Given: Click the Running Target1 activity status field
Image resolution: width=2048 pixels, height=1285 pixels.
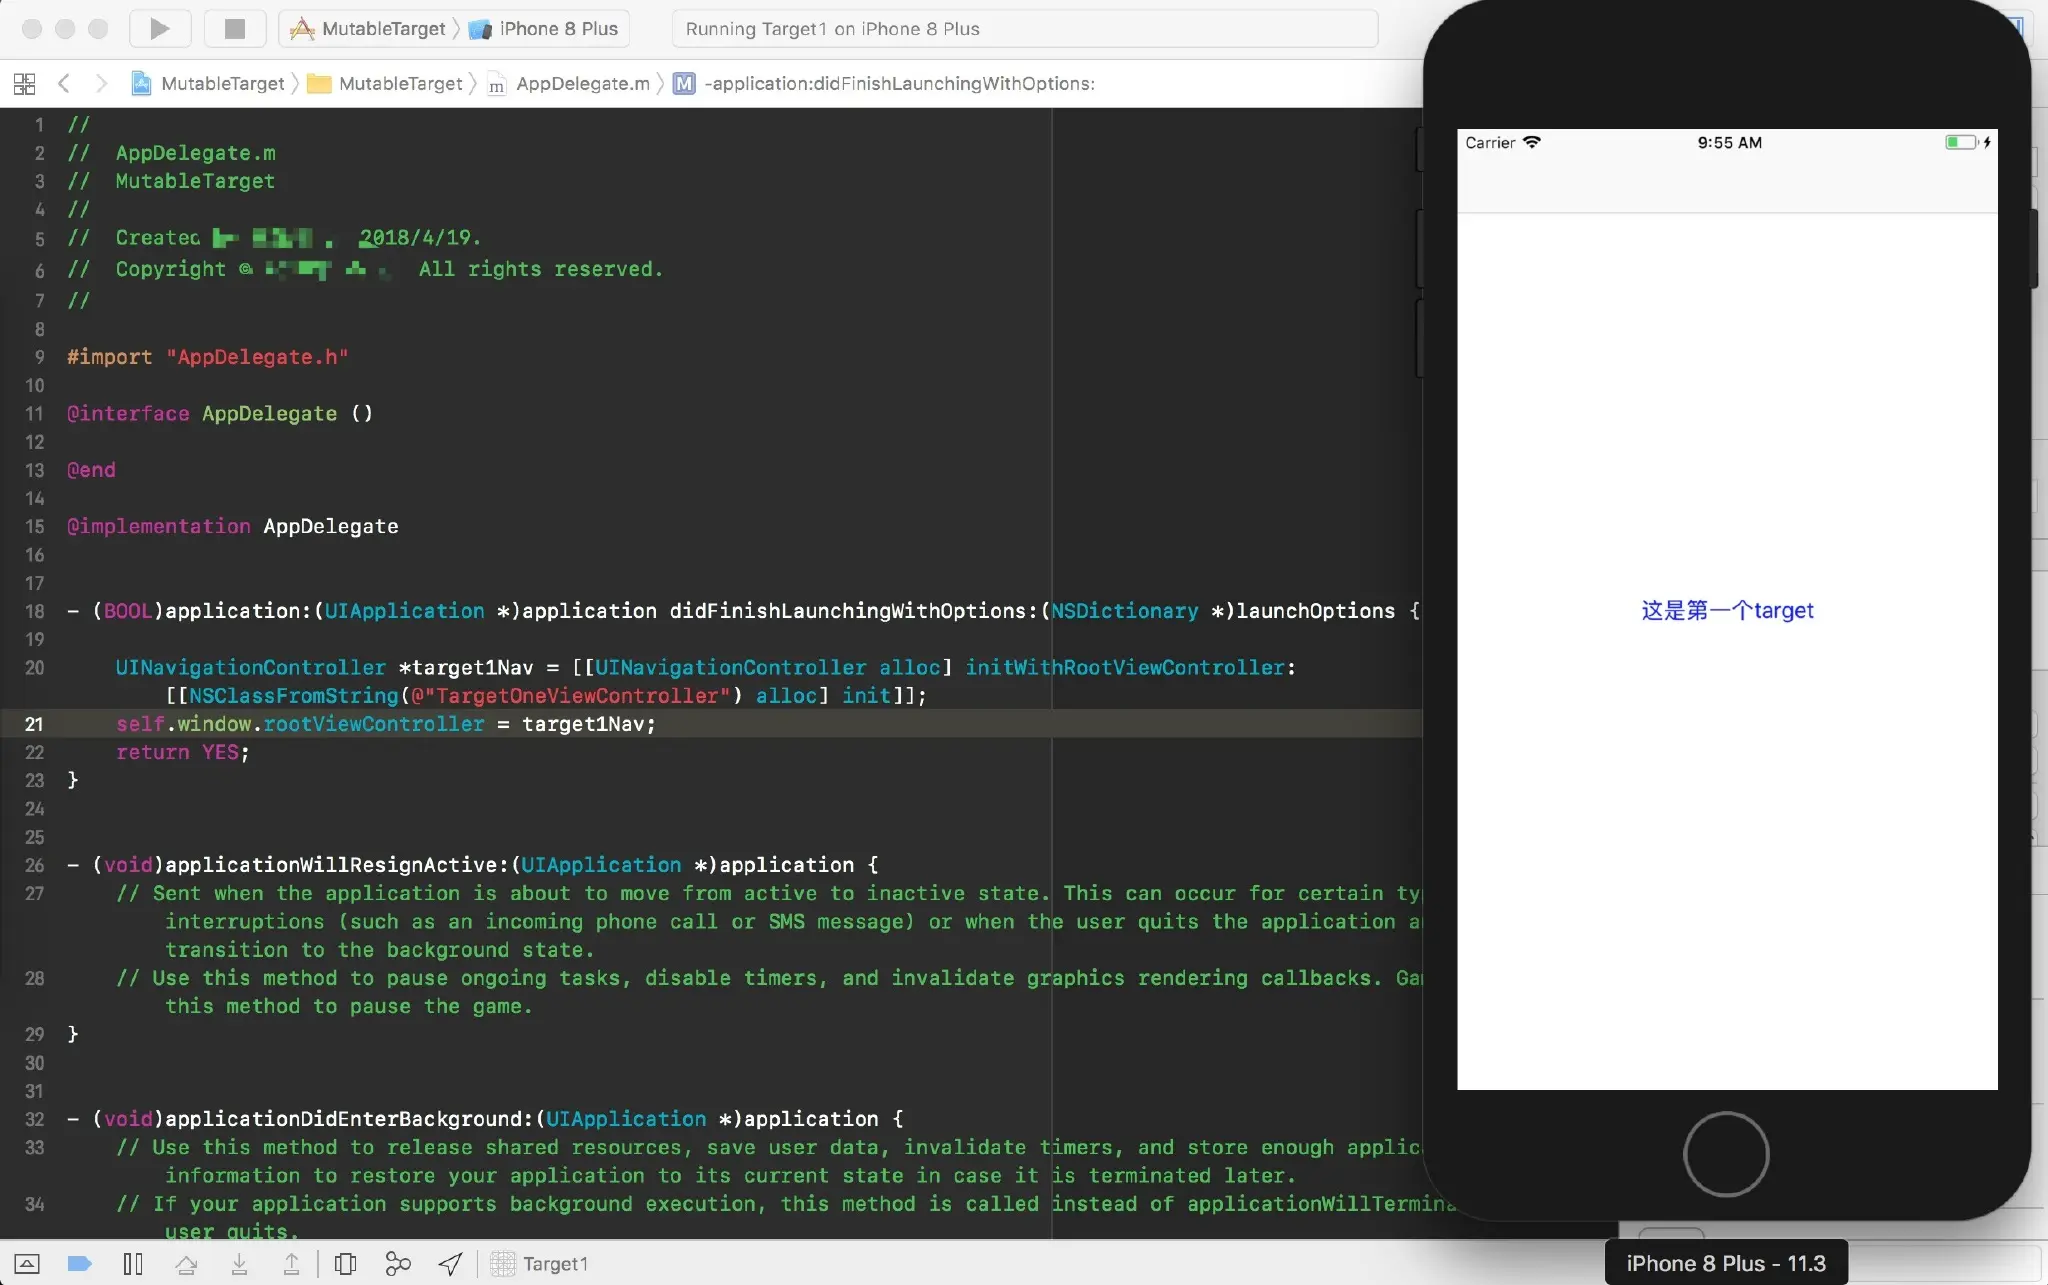Looking at the screenshot, I should tap(1025, 29).
